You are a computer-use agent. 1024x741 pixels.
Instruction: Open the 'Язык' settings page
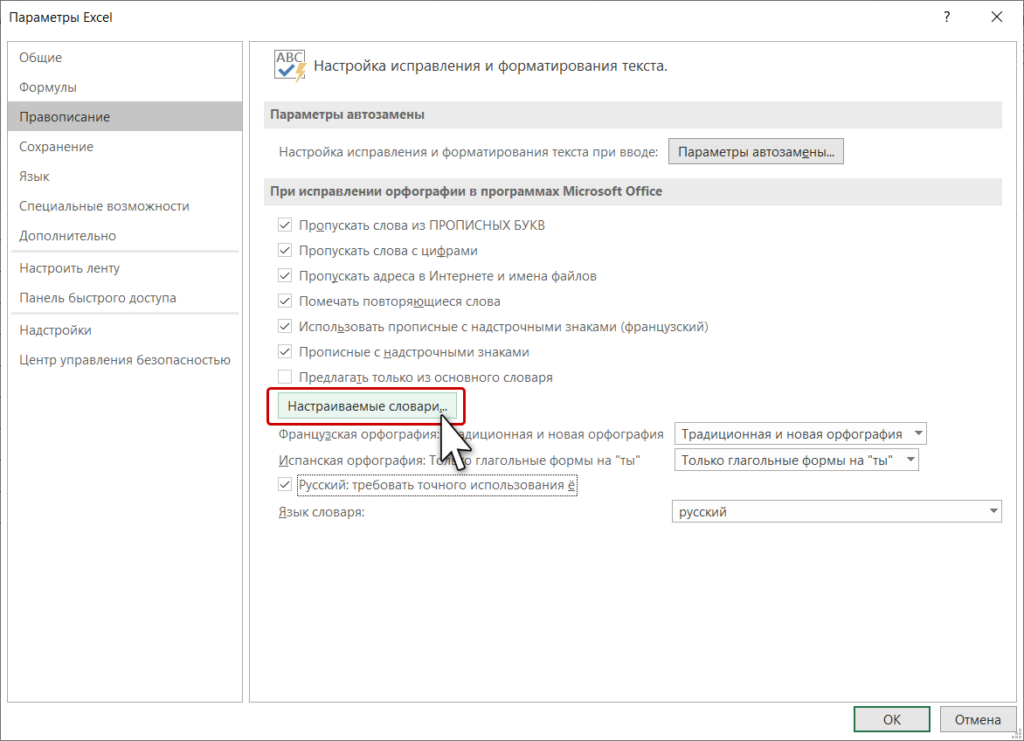[x=125, y=176]
